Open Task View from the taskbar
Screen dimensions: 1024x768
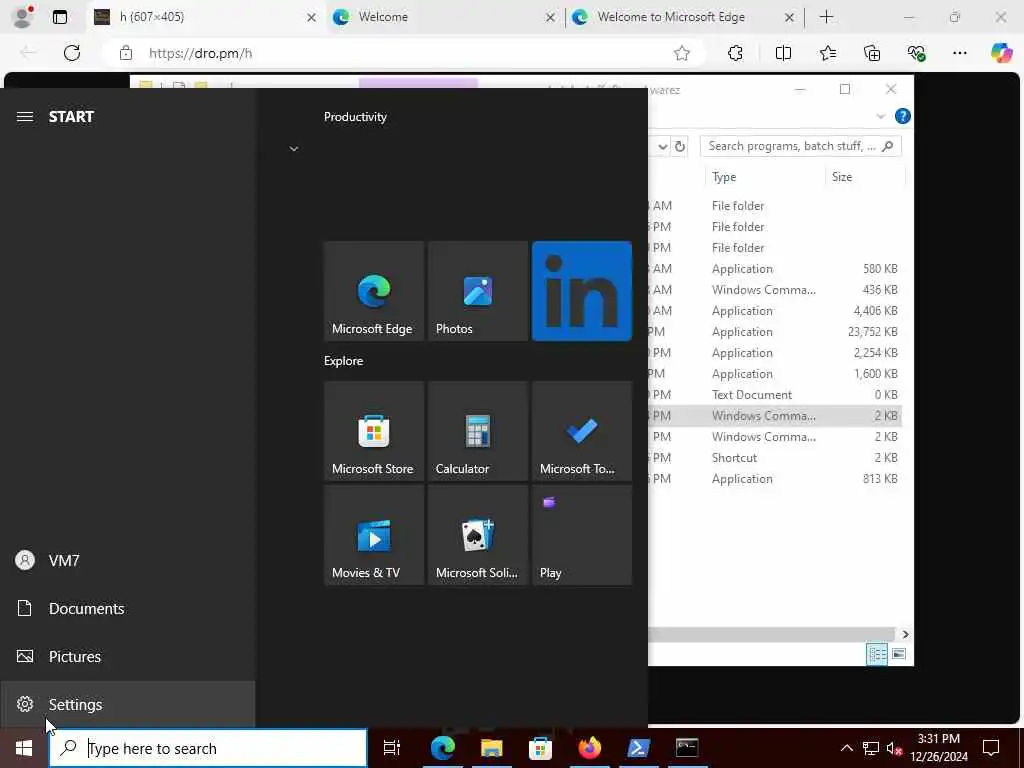[392, 748]
